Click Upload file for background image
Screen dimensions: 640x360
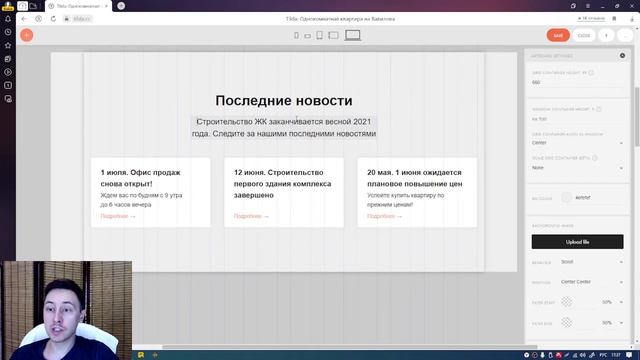(577, 242)
